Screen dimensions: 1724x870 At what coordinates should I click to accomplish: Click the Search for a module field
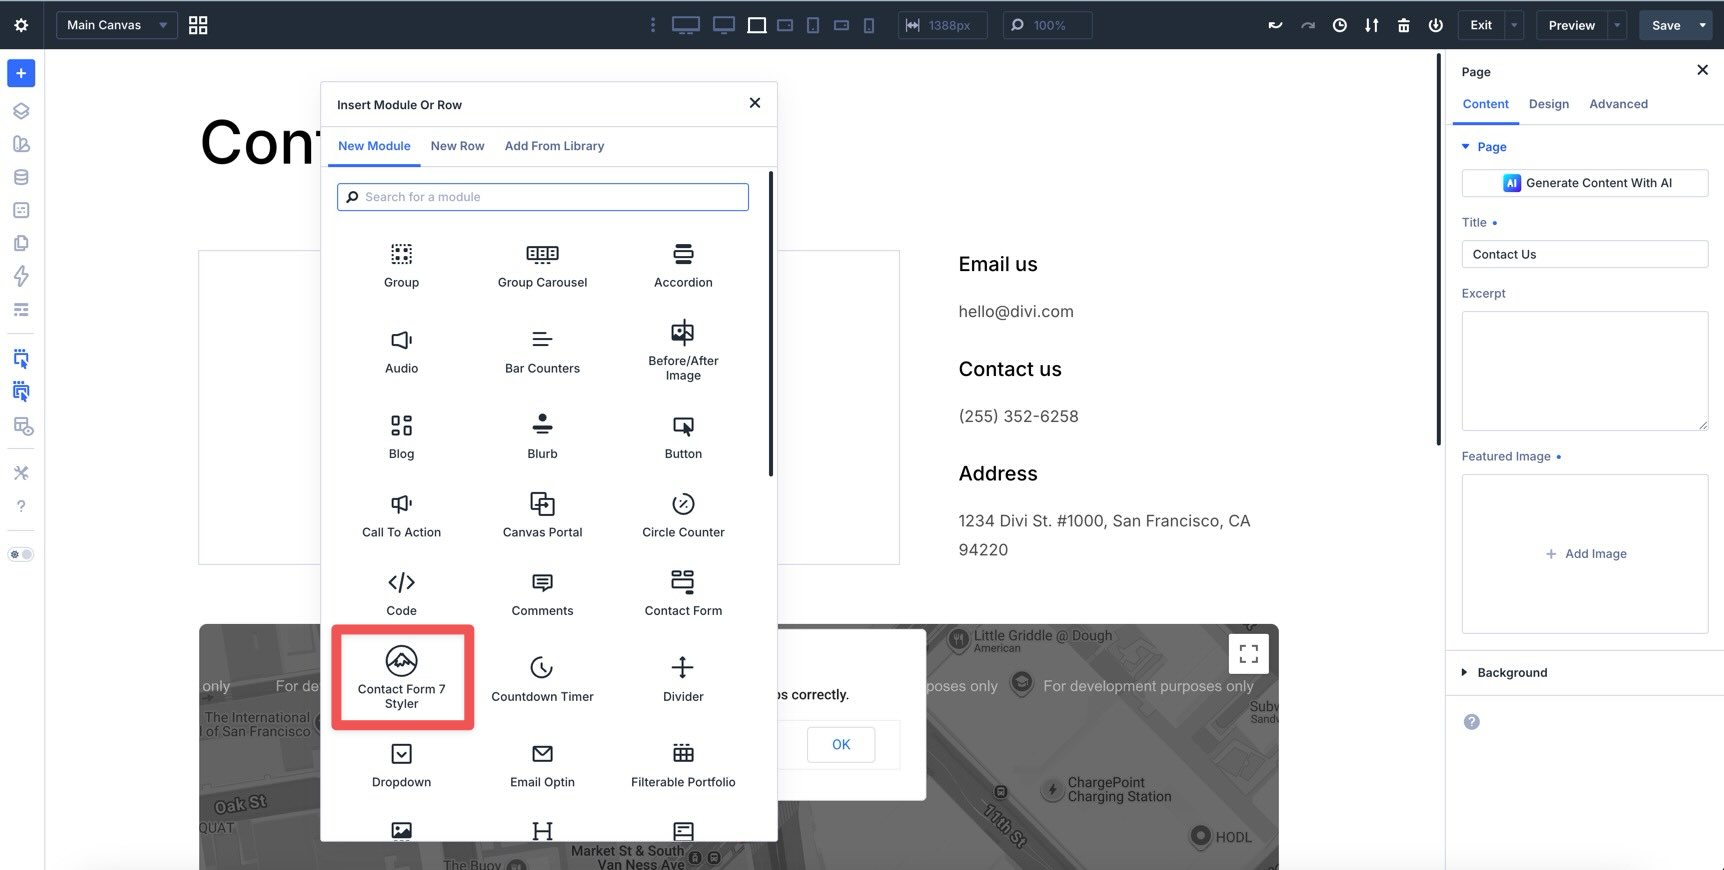pos(543,197)
